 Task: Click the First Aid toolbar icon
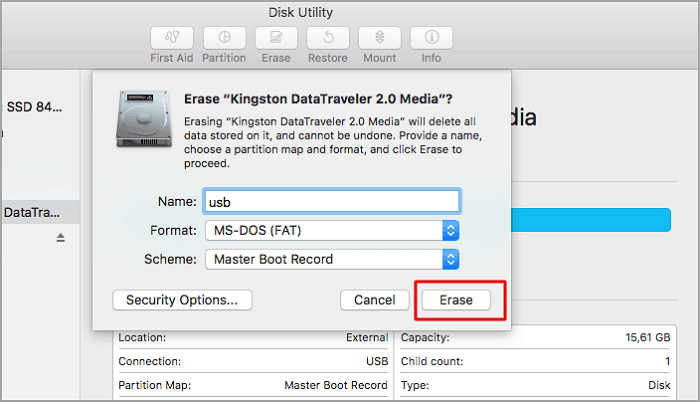(x=172, y=38)
